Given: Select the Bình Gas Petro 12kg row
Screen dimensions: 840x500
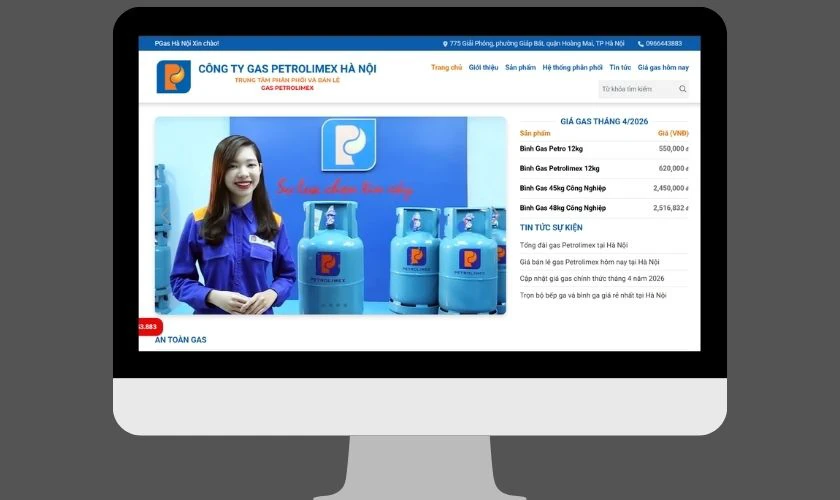Looking at the screenshot, I should [604, 149].
